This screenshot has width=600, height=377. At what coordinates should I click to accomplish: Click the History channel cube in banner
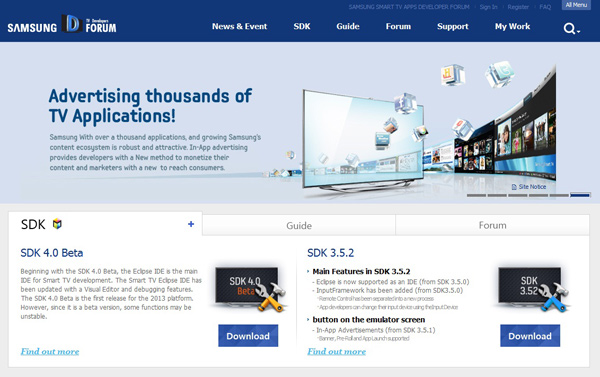click(x=452, y=75)
